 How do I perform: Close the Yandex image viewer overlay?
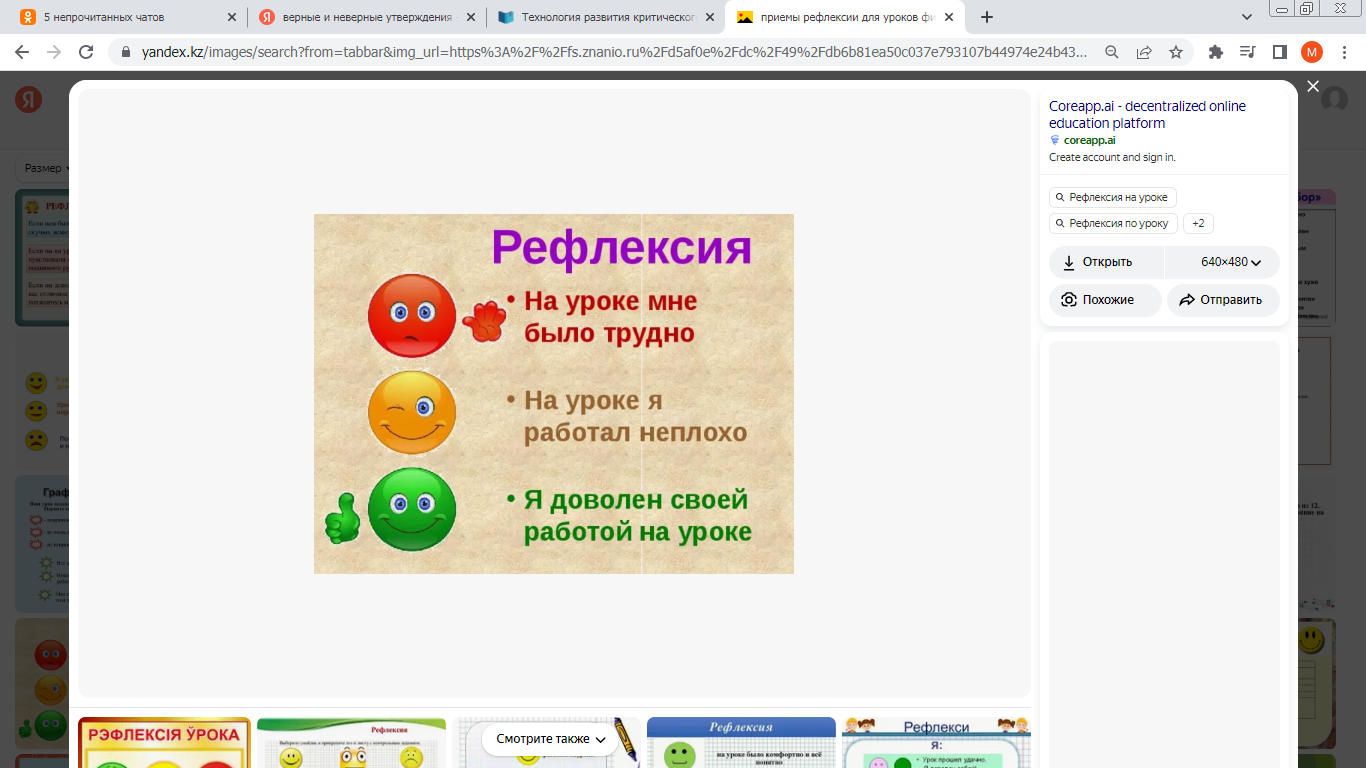pyautogui.click(x=1313, y=87)
